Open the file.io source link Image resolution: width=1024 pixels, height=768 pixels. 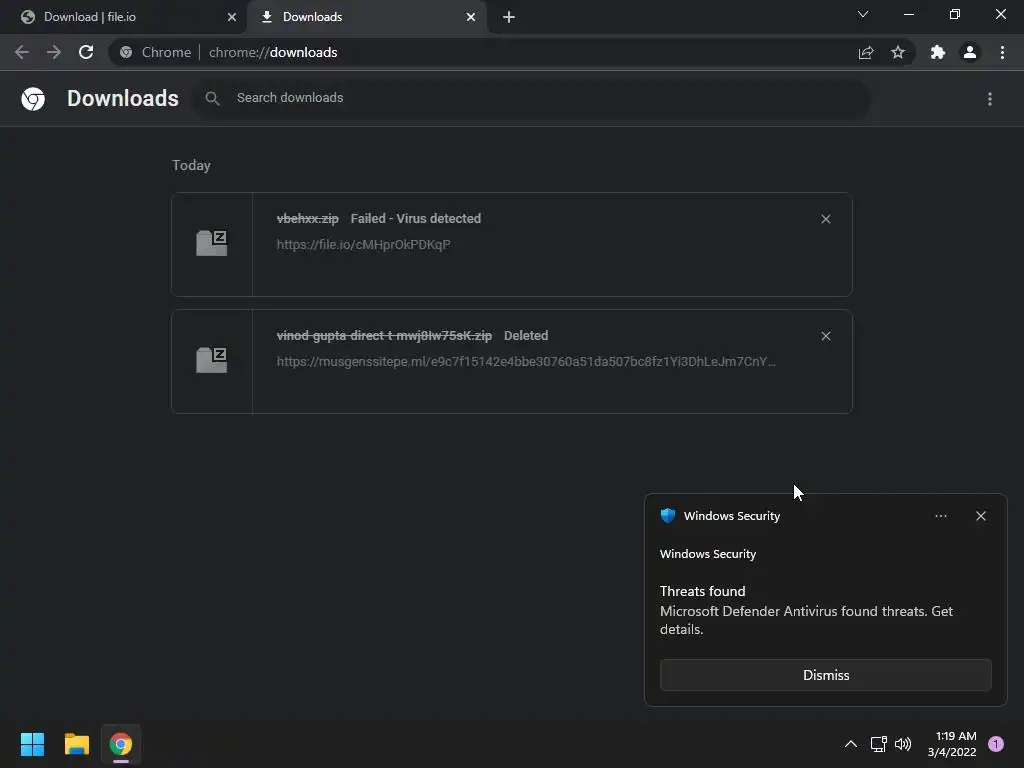364,244
